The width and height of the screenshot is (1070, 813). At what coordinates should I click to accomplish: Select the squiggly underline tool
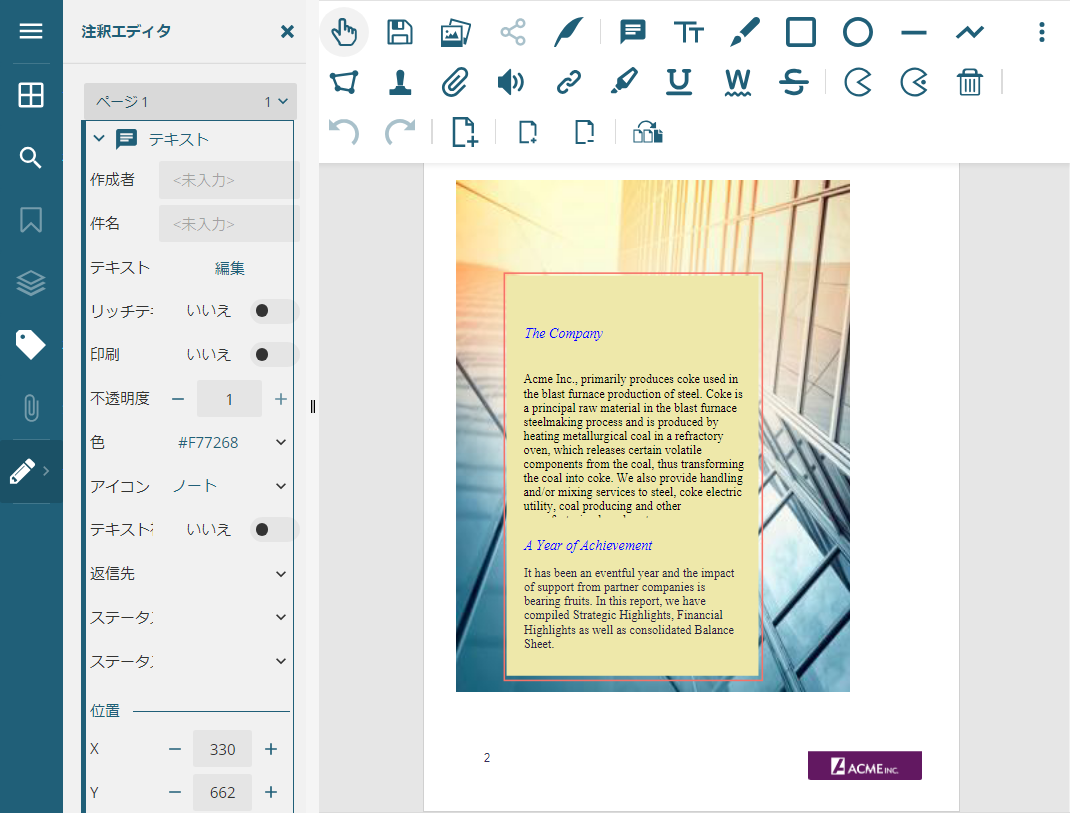tap(738, 83)
